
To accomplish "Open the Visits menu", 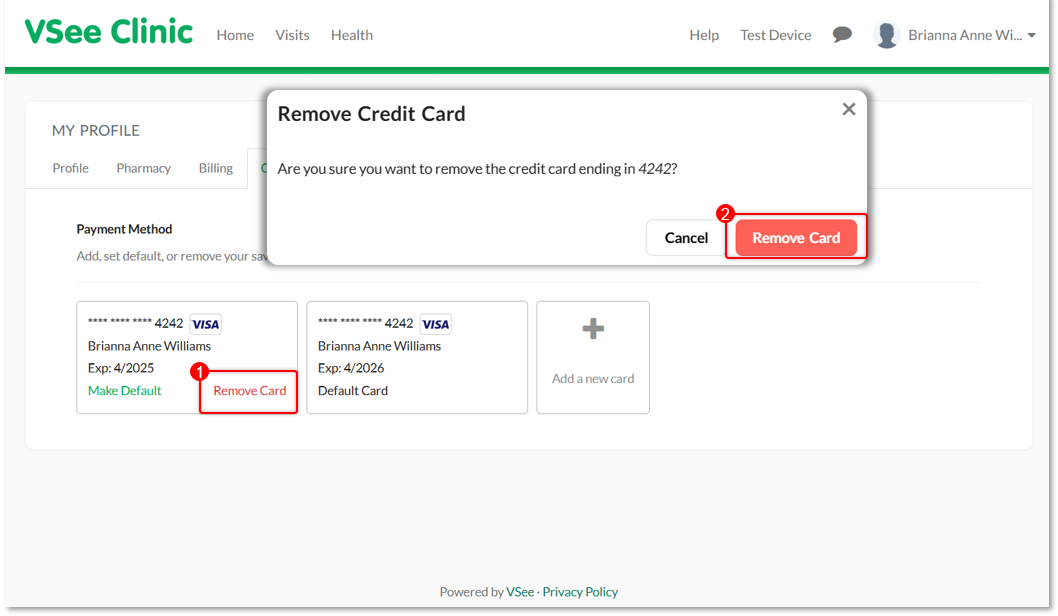I will coord(292,35).
